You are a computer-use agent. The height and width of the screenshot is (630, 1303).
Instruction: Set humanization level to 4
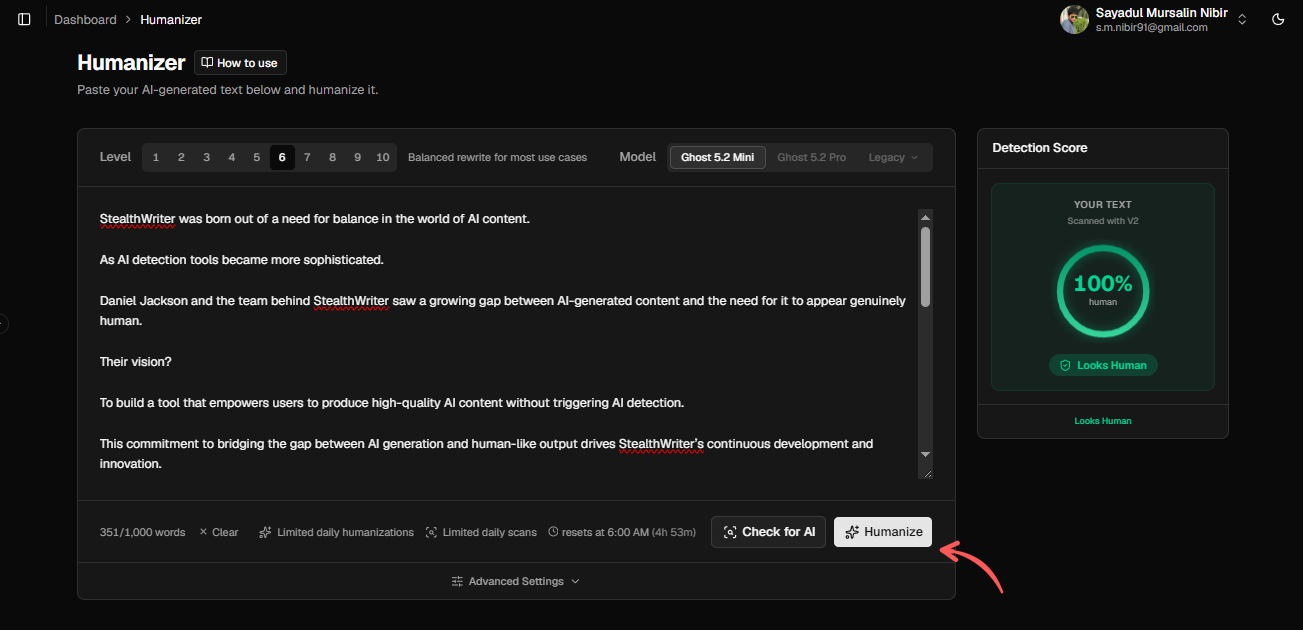pos(231,157)
